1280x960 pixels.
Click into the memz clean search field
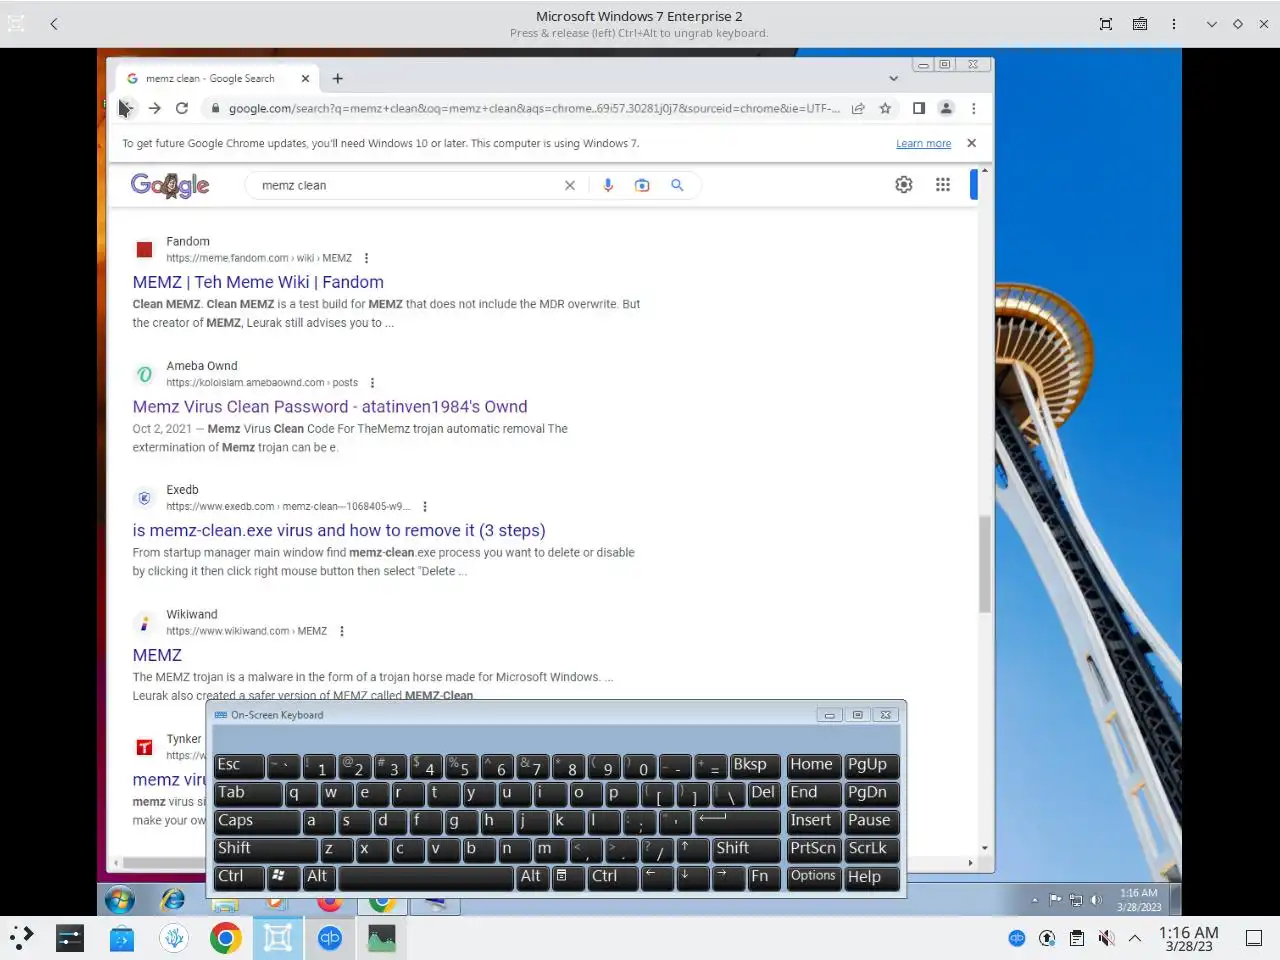405,185
